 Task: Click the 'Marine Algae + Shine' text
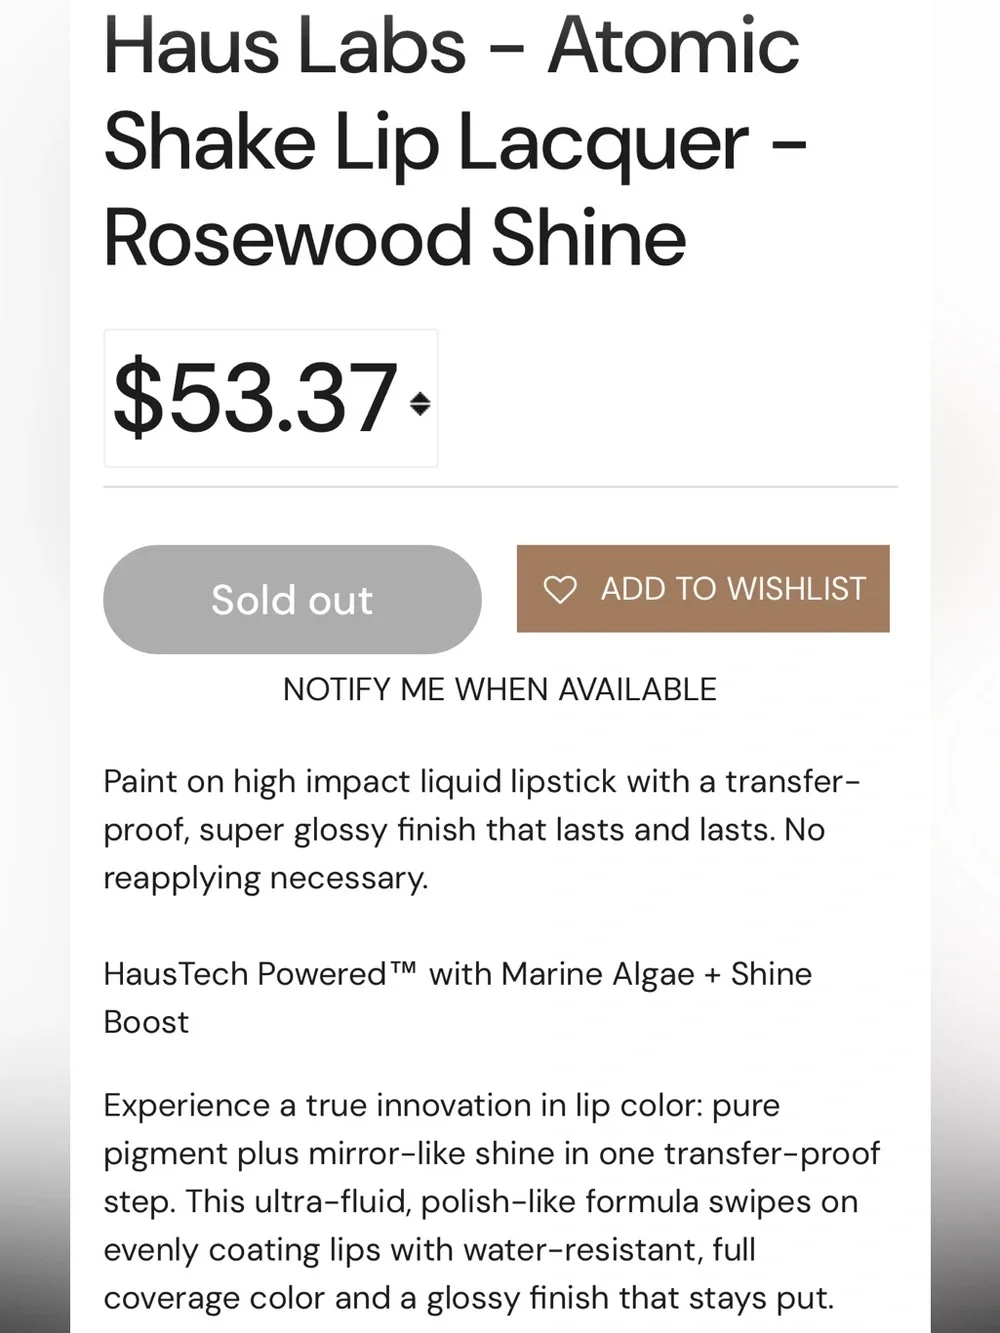pyautogui.click(x=657, y=973)
